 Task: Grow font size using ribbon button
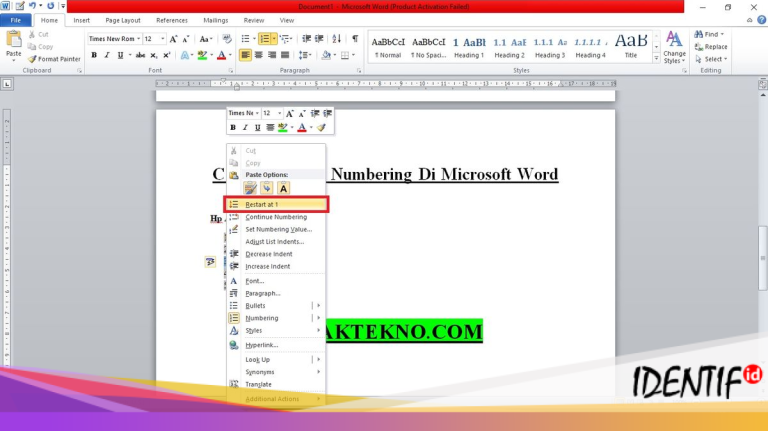click(x=173, y=39)
